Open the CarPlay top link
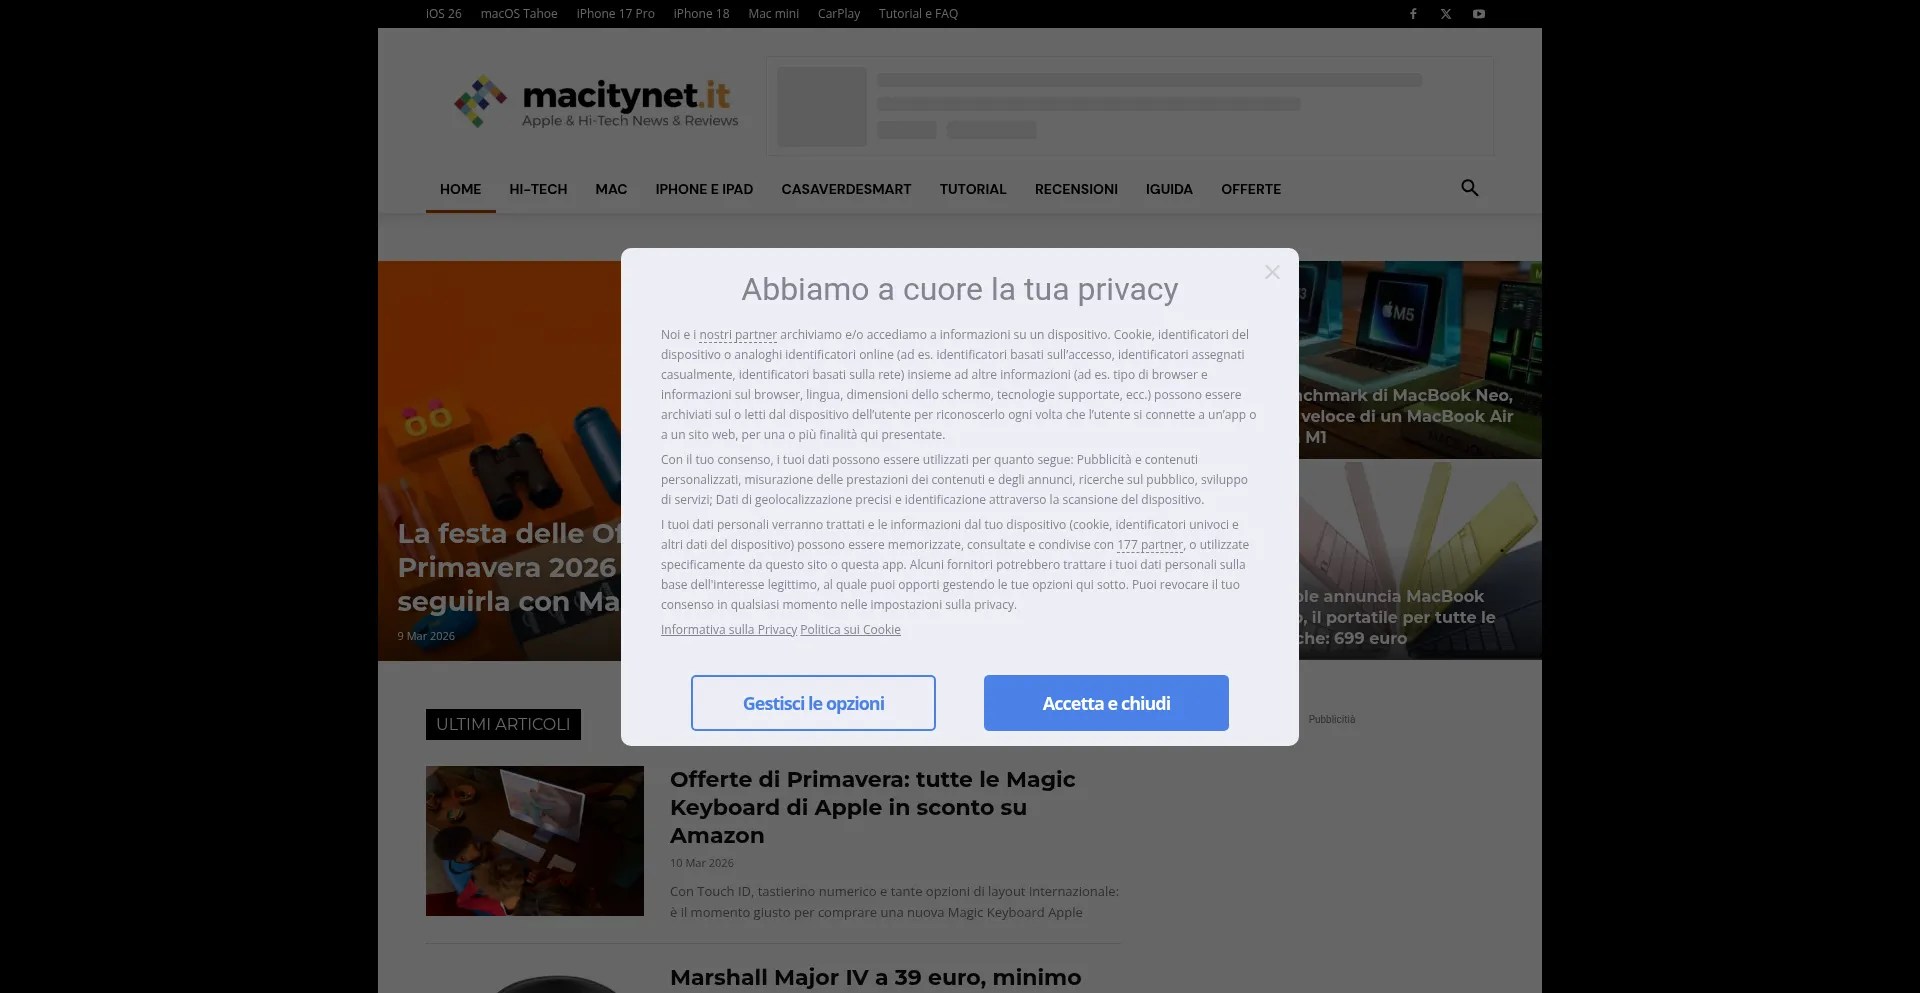Viewport: 1920px width, 993px height. tap(839, 14)
